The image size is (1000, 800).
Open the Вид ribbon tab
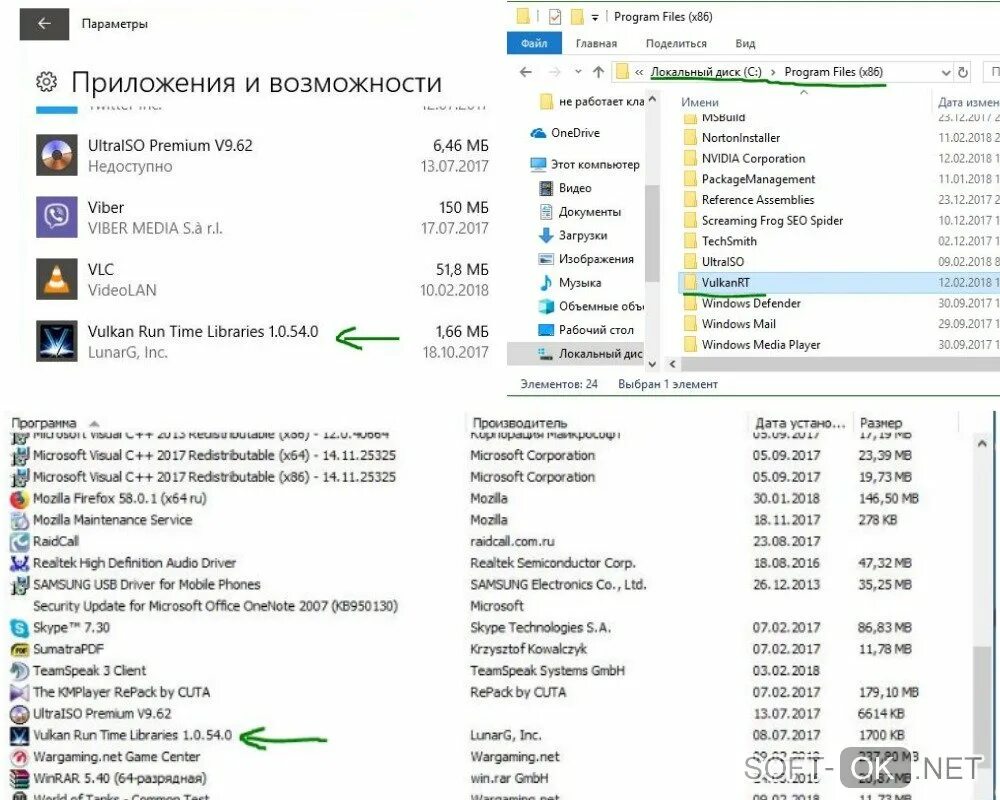click(745, 43)
